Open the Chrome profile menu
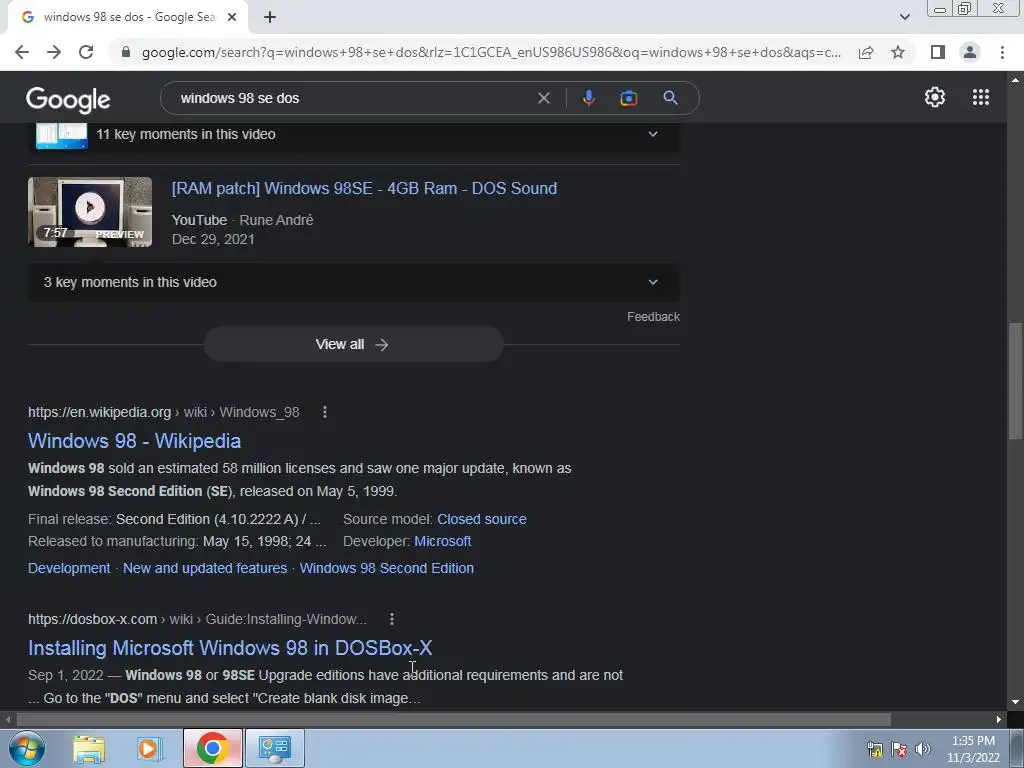1024x768 pixels. 970,52
